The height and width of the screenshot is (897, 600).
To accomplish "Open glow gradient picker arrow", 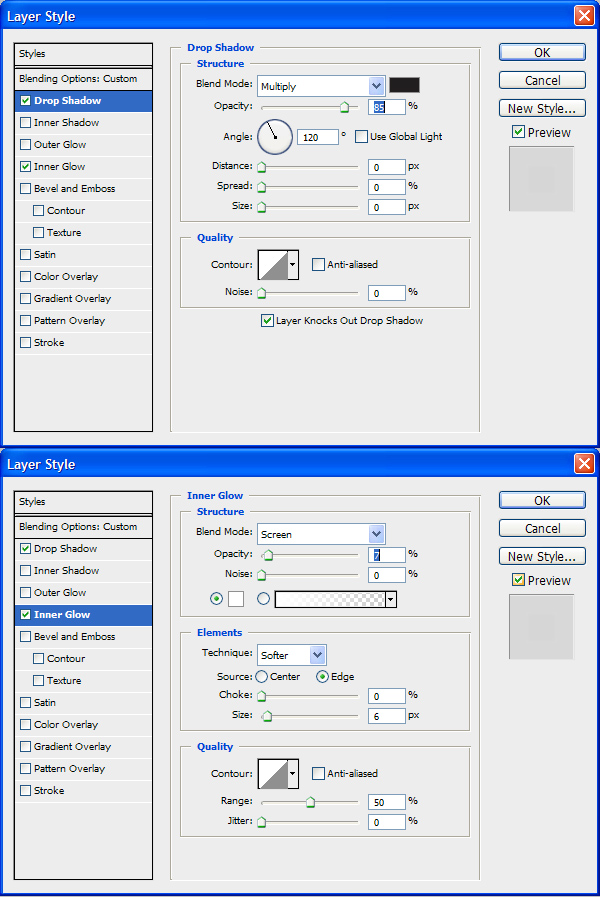I will pyautogui.click(x=391, y=599).
